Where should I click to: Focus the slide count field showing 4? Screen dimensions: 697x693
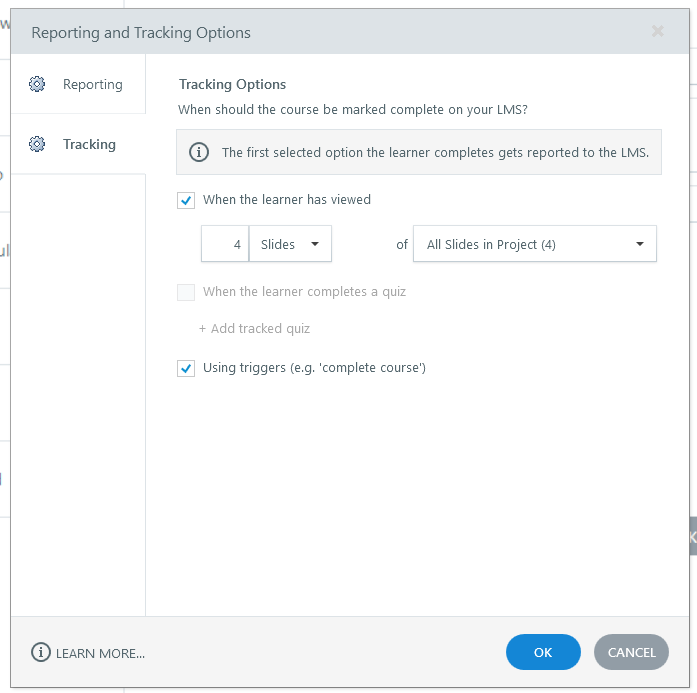click(x=225, y=244)
